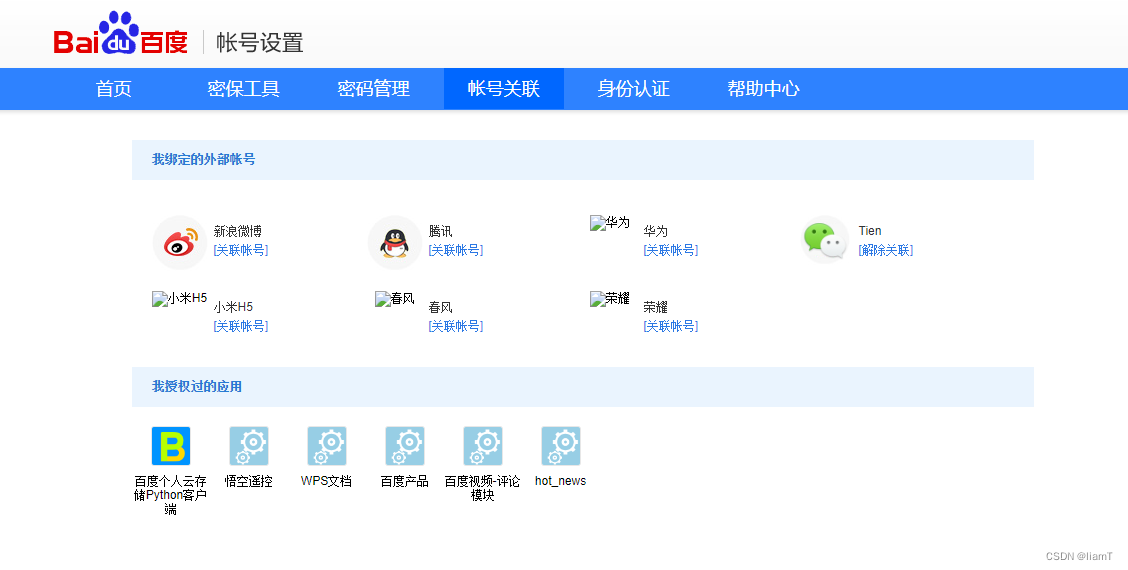Click the broken 荣耀 image icon
The width and height of the screenshot is (1128, 570).
(610, 299)
